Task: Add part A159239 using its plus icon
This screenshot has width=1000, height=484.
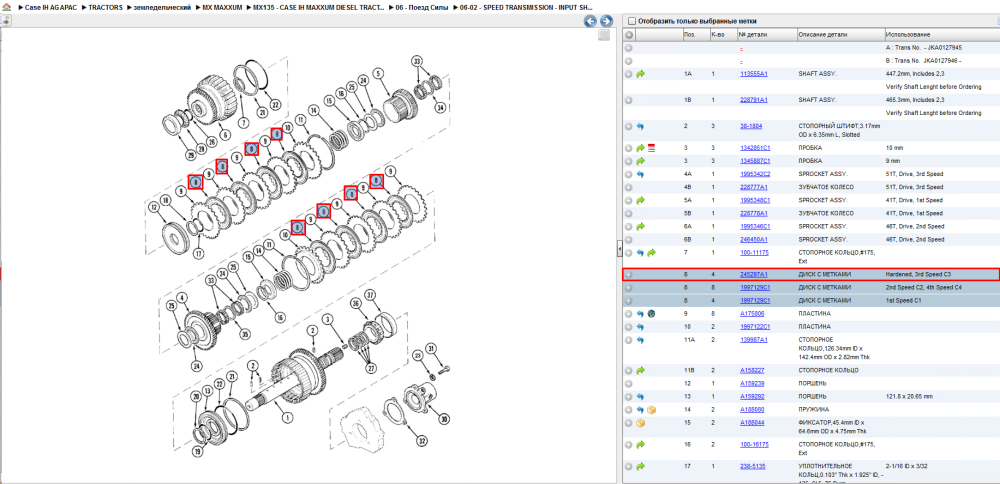Action: (x=628, y=383)
